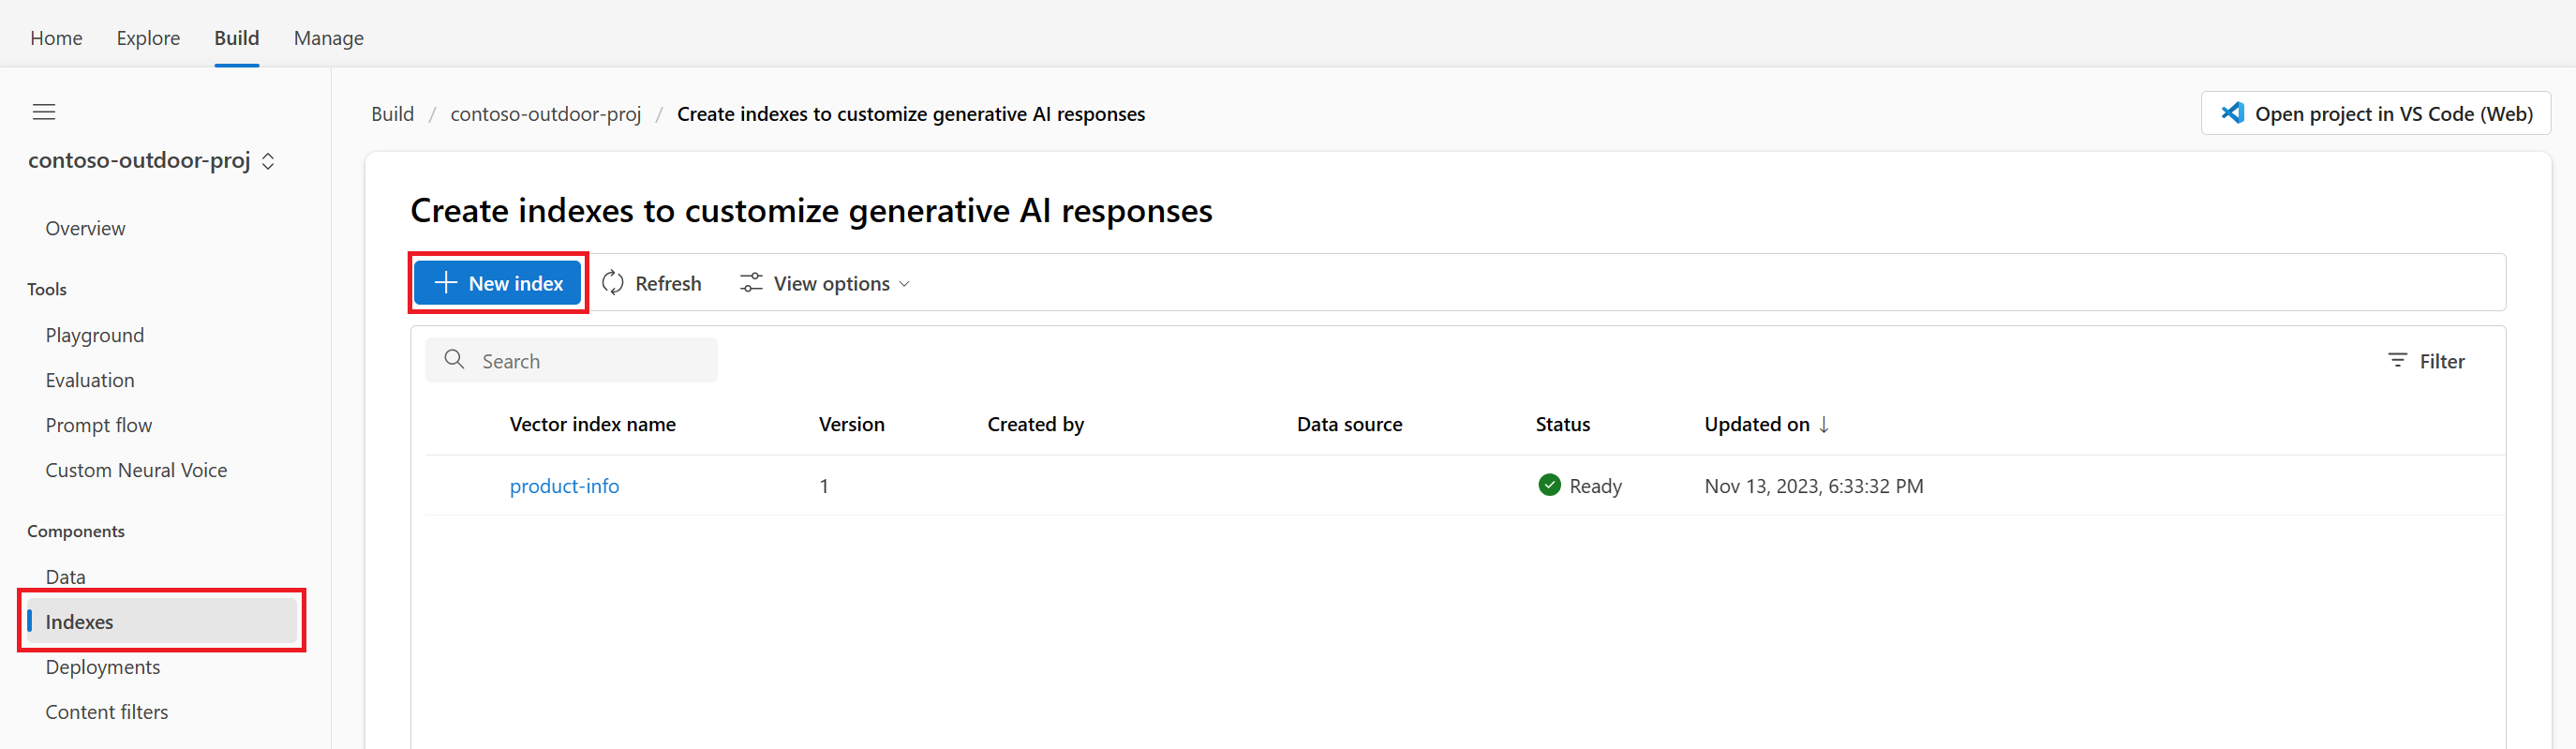Click the version '1' cell

[824, 486]
